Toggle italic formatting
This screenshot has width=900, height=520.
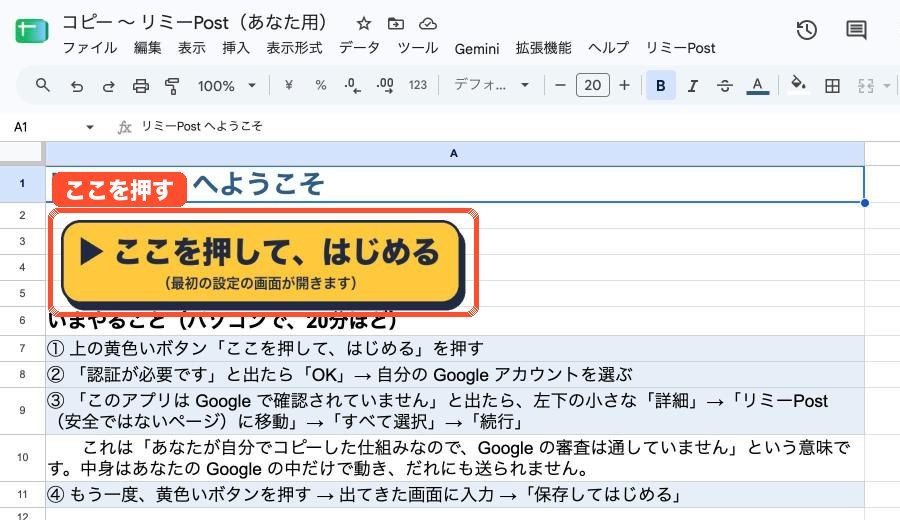click(x=693, y=86)
